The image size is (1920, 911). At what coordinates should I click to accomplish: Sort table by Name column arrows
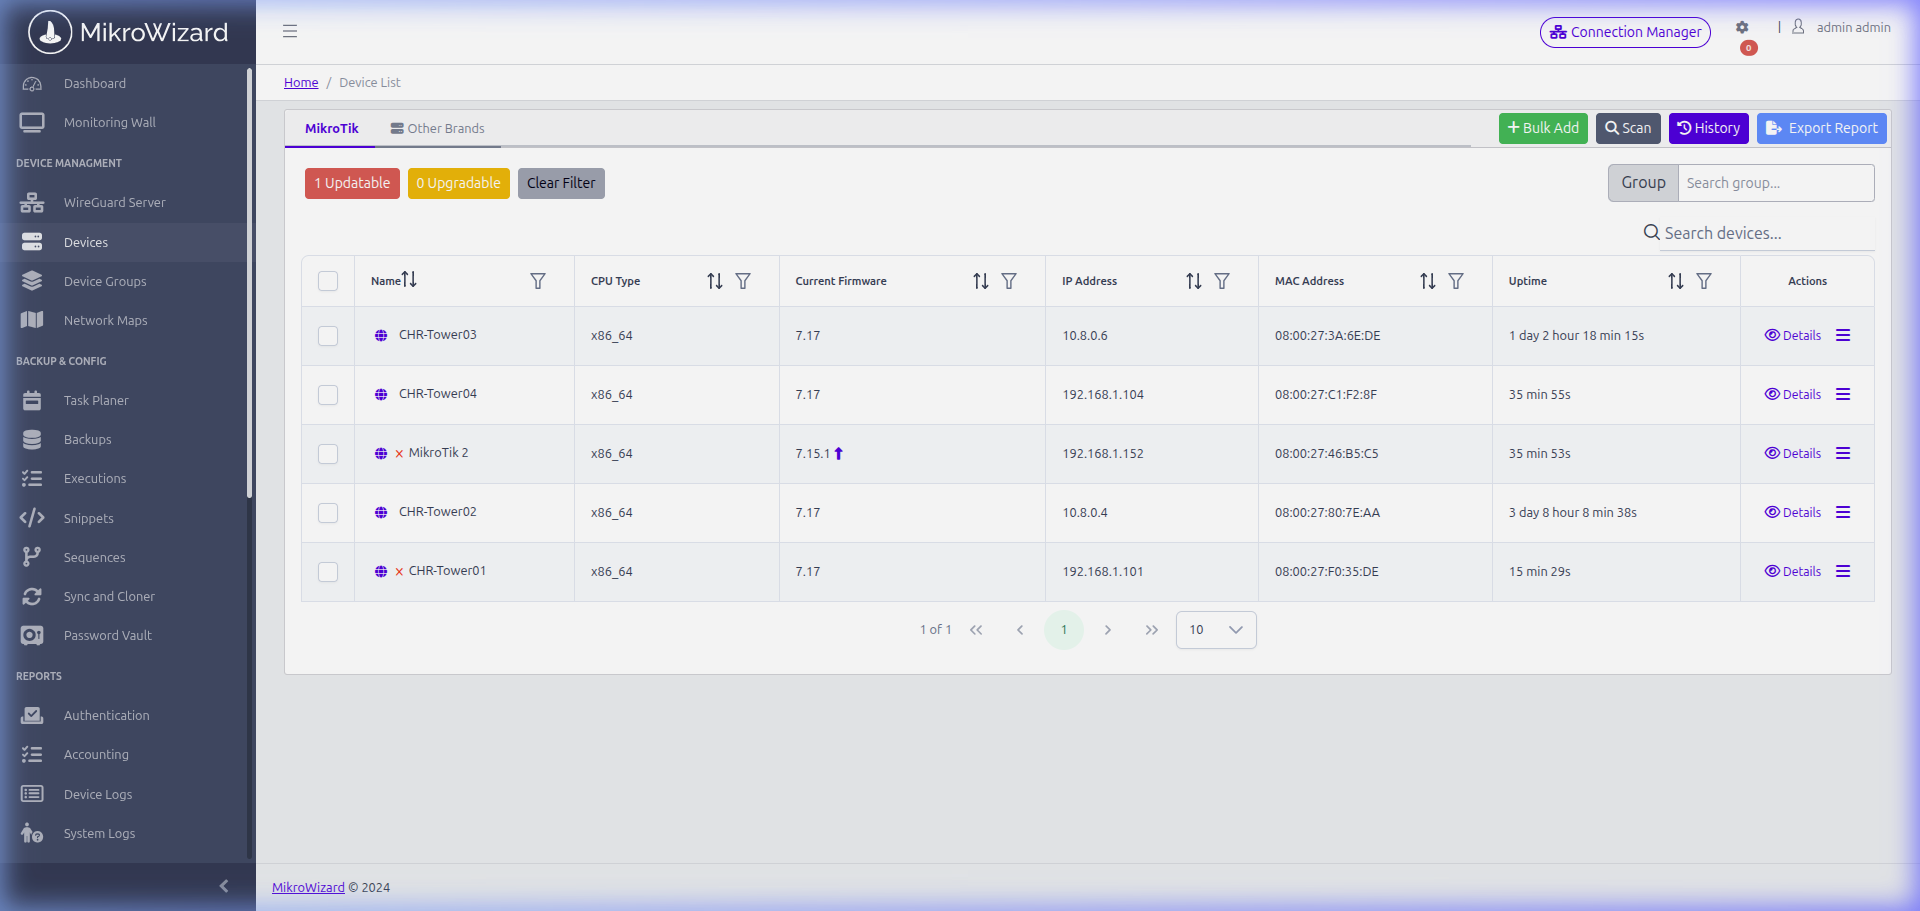tap(409, 279)
